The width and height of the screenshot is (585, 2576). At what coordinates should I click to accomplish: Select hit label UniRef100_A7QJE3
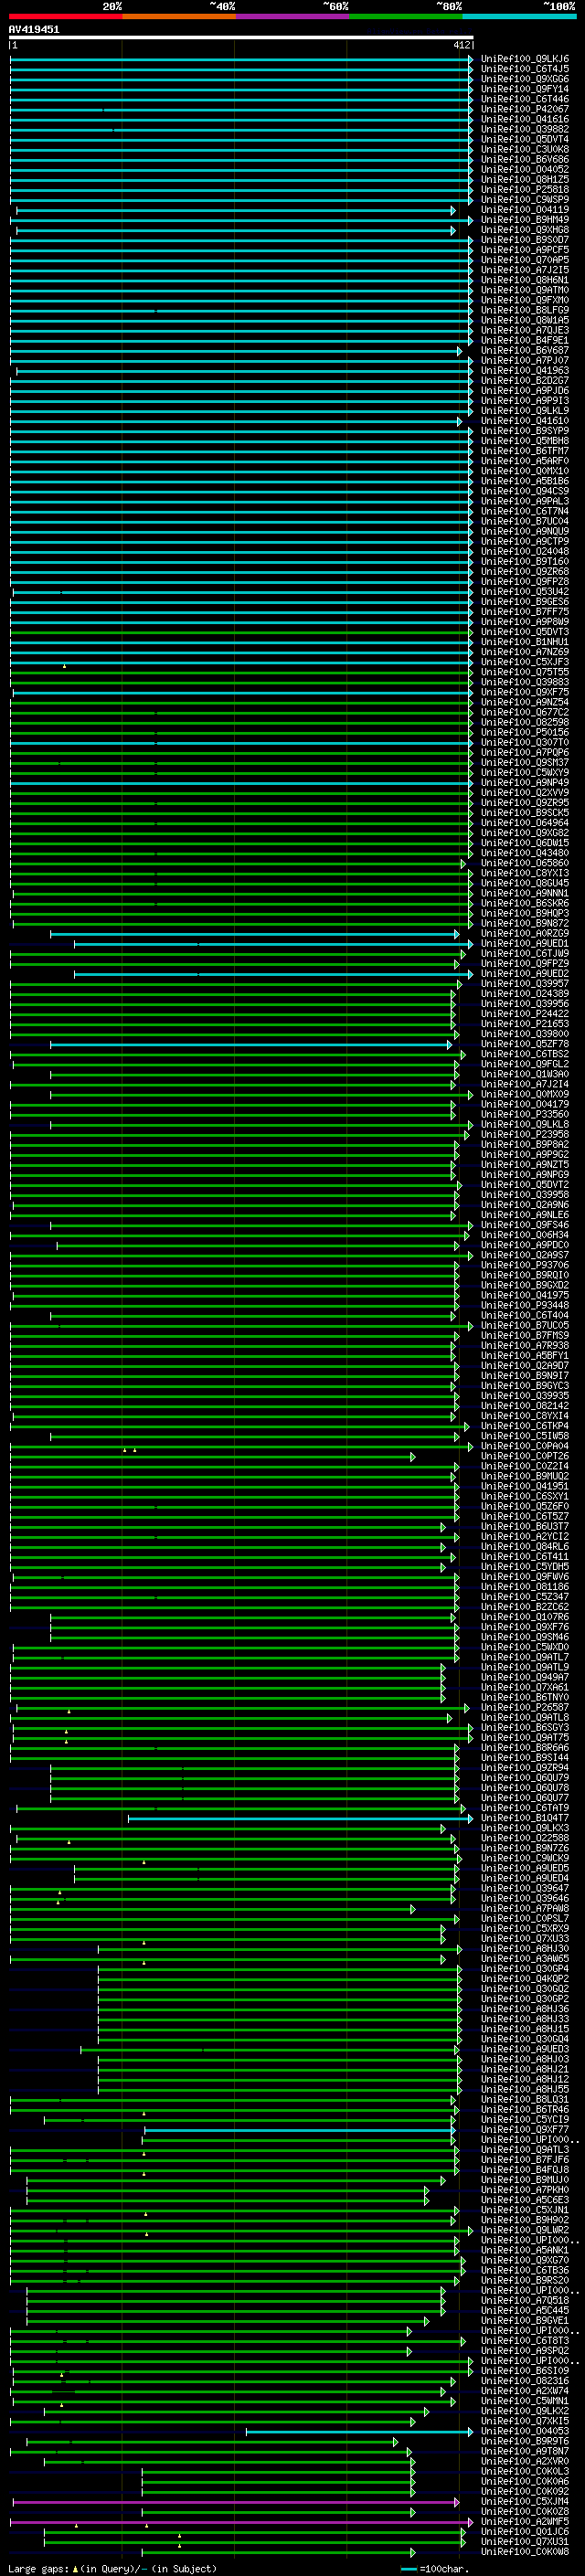(525, 331)
